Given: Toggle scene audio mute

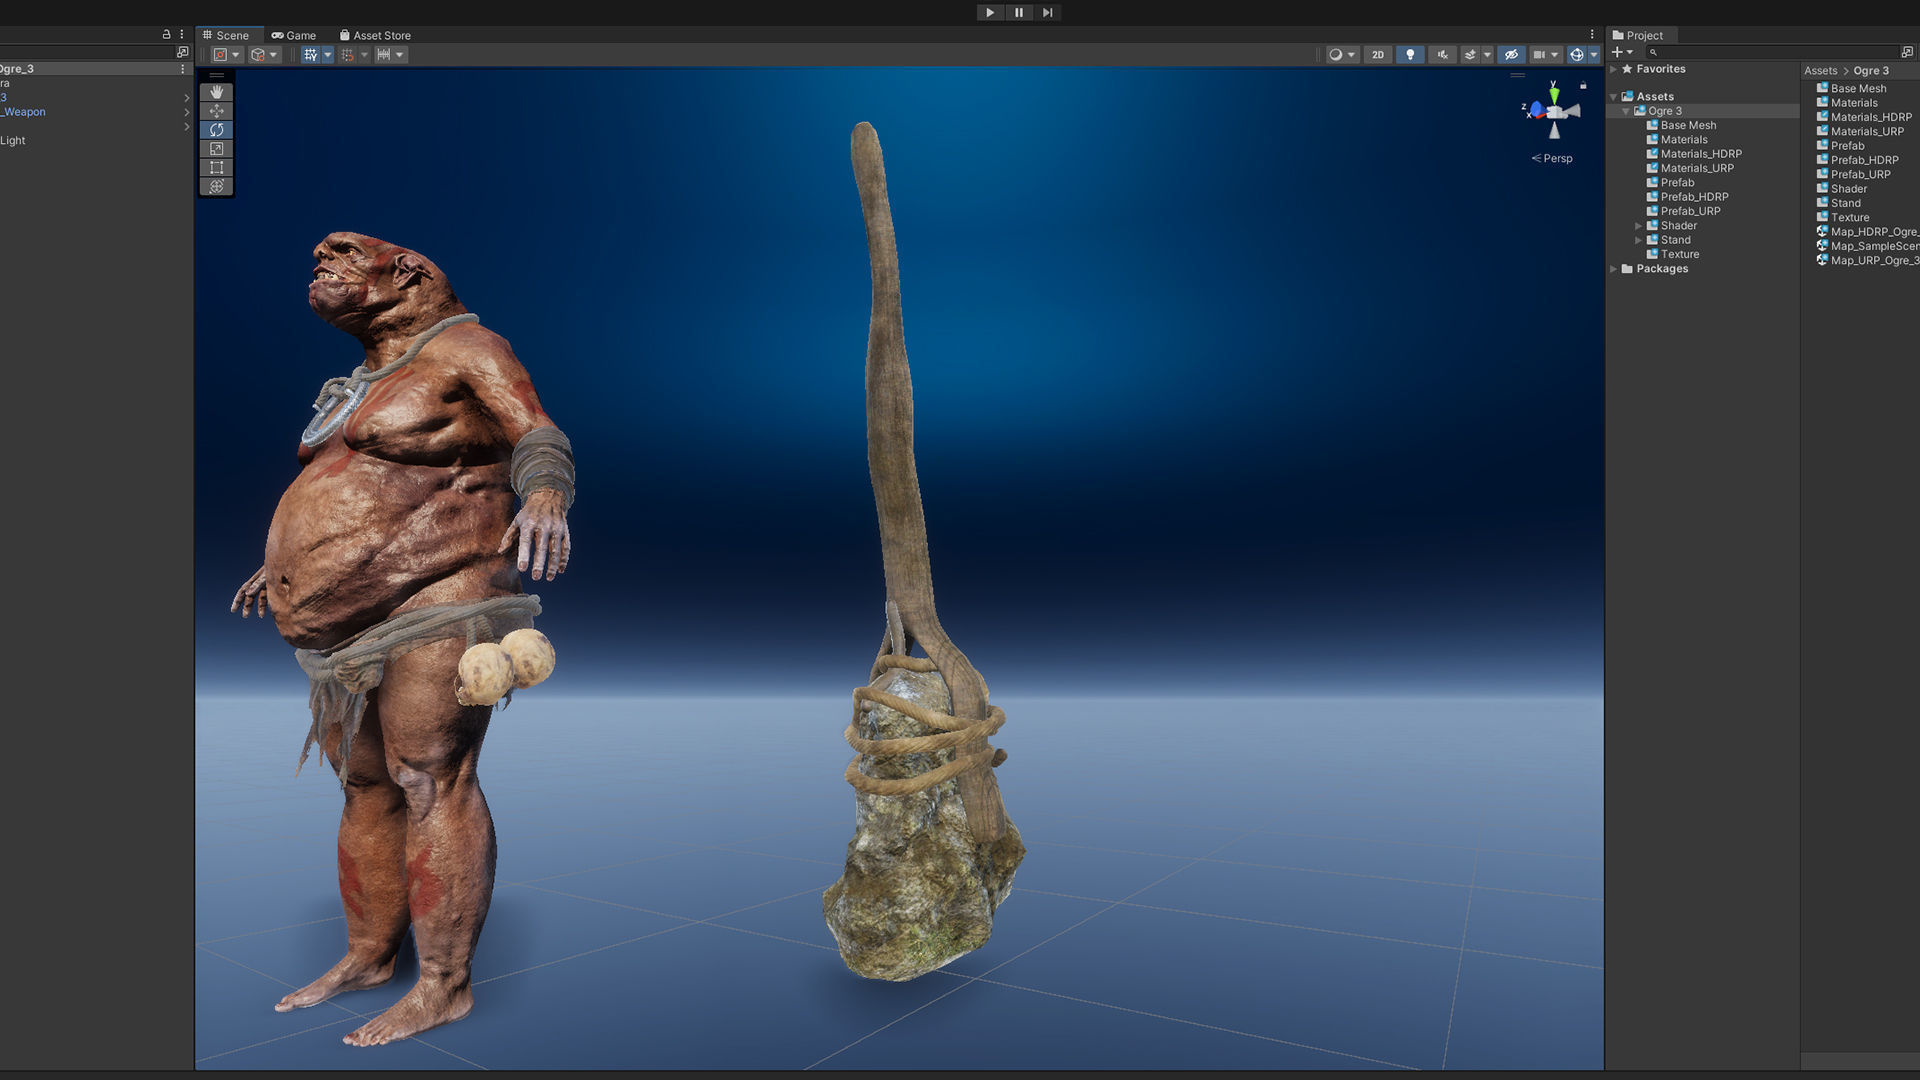Looking at the screenshot, I should (x=1441, y=55).
